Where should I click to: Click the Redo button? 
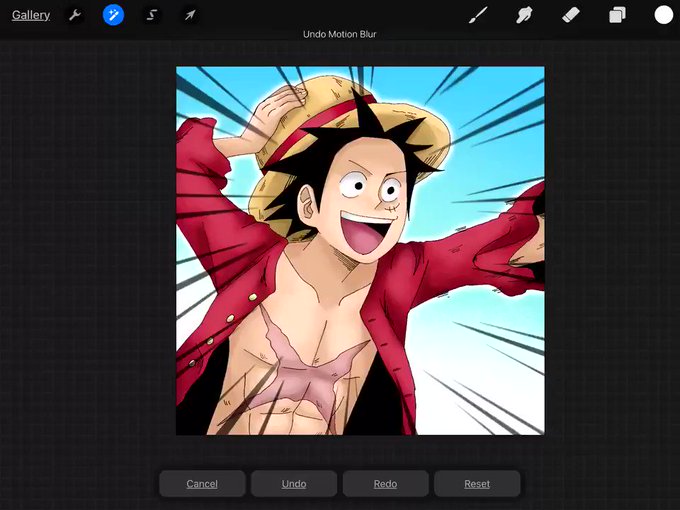tap(386, 484)
